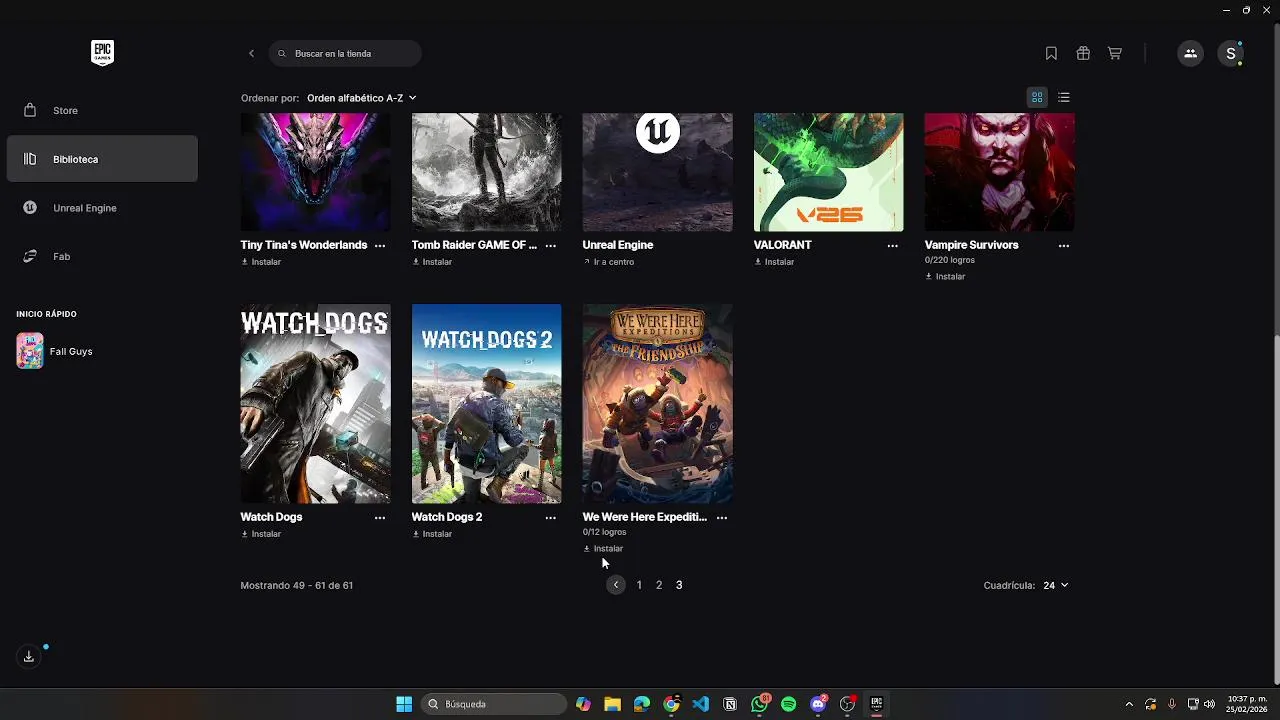Open the We Were Here Expeditions cover

pyautogui.click(x=658, y=404)
